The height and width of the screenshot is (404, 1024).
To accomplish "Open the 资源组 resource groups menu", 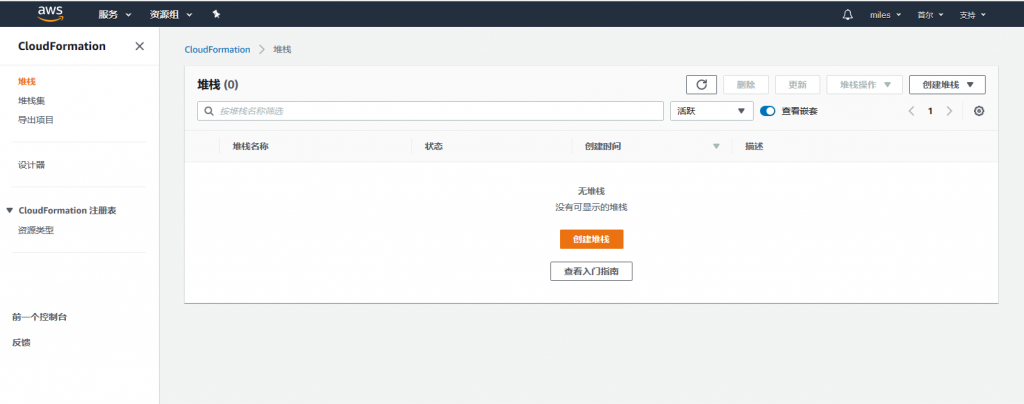I will (172, 14).
